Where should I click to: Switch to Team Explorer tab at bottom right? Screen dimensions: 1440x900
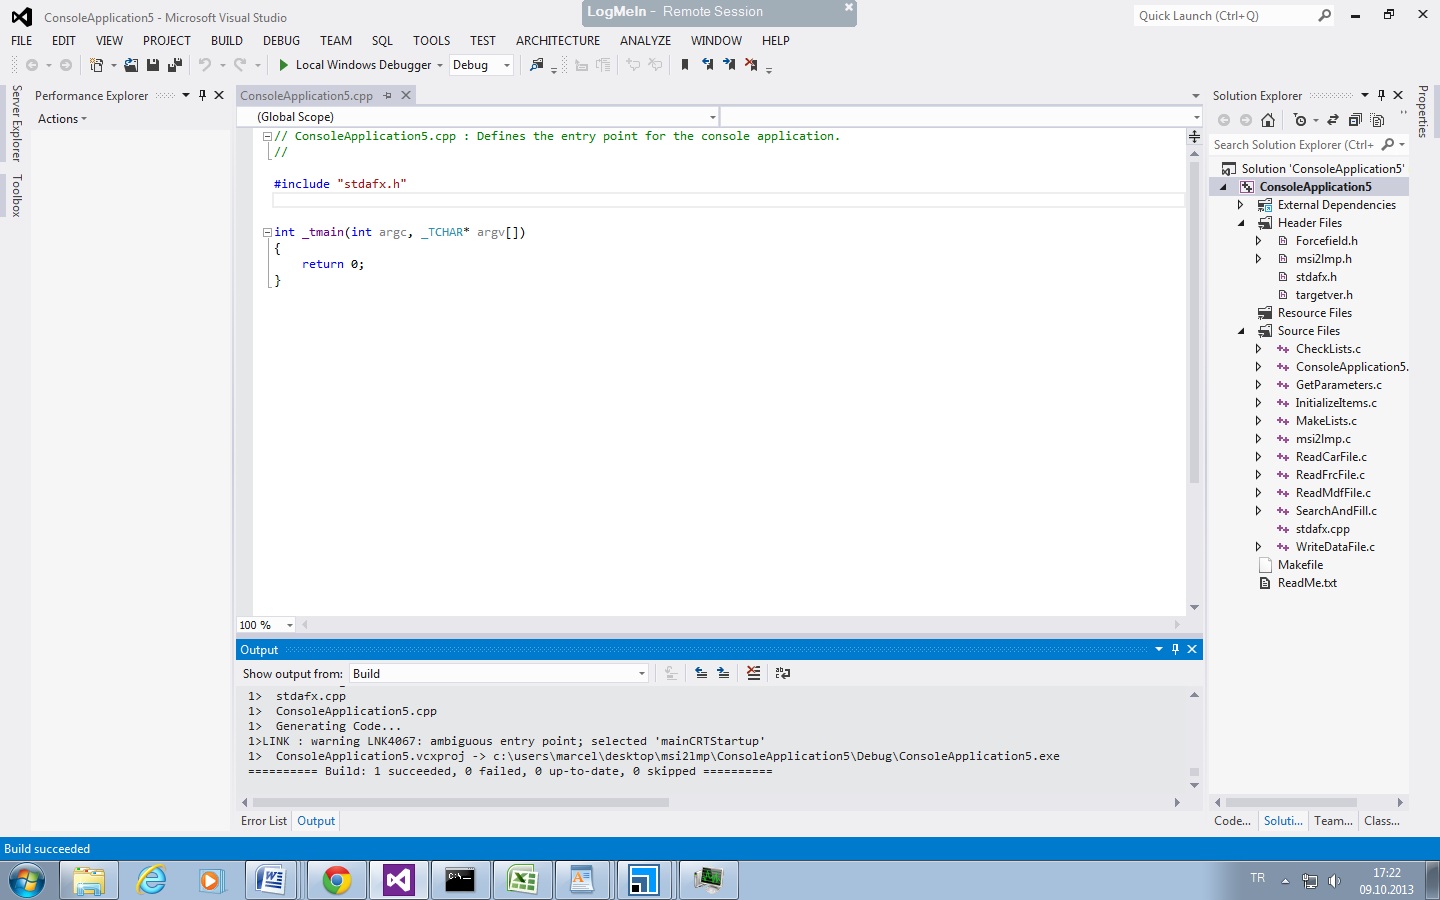(1333, 821)
